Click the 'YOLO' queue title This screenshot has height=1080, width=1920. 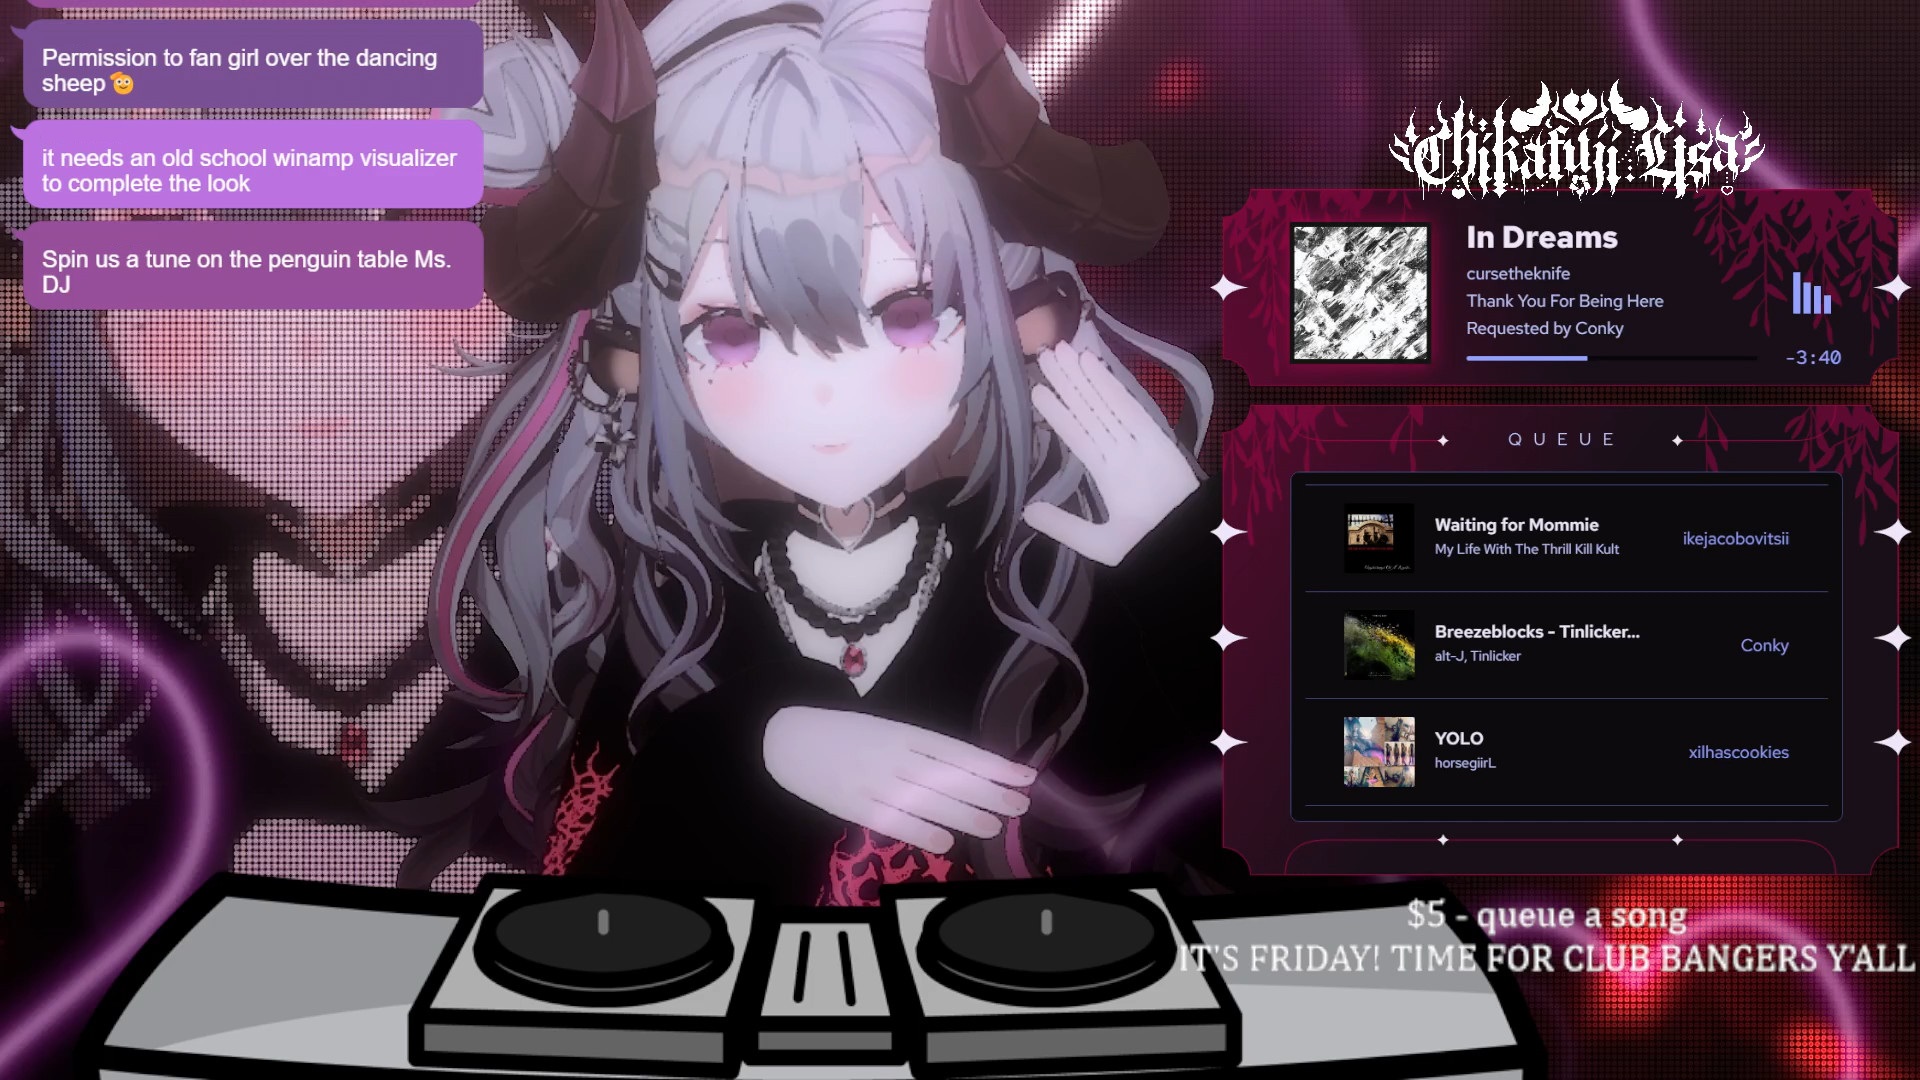coord(1459,738)
